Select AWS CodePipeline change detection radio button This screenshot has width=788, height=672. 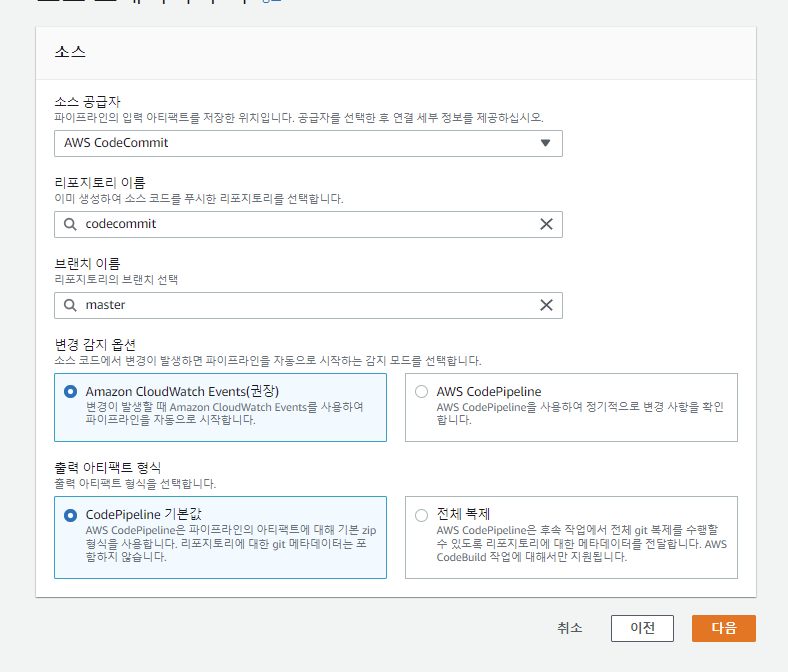(421, 392)
